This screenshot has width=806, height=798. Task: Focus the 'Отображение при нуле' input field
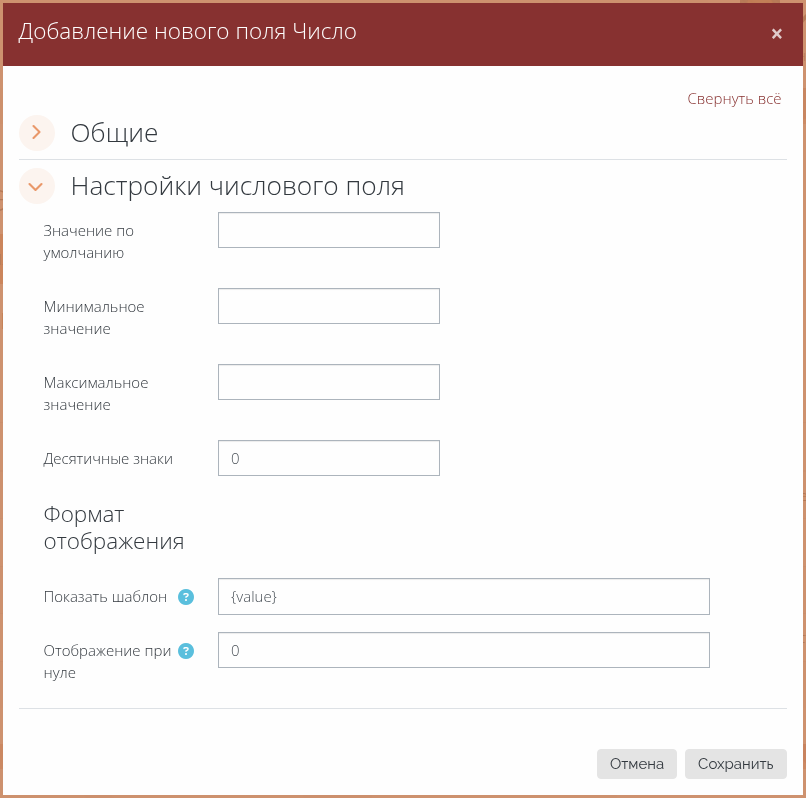point(463,650)
